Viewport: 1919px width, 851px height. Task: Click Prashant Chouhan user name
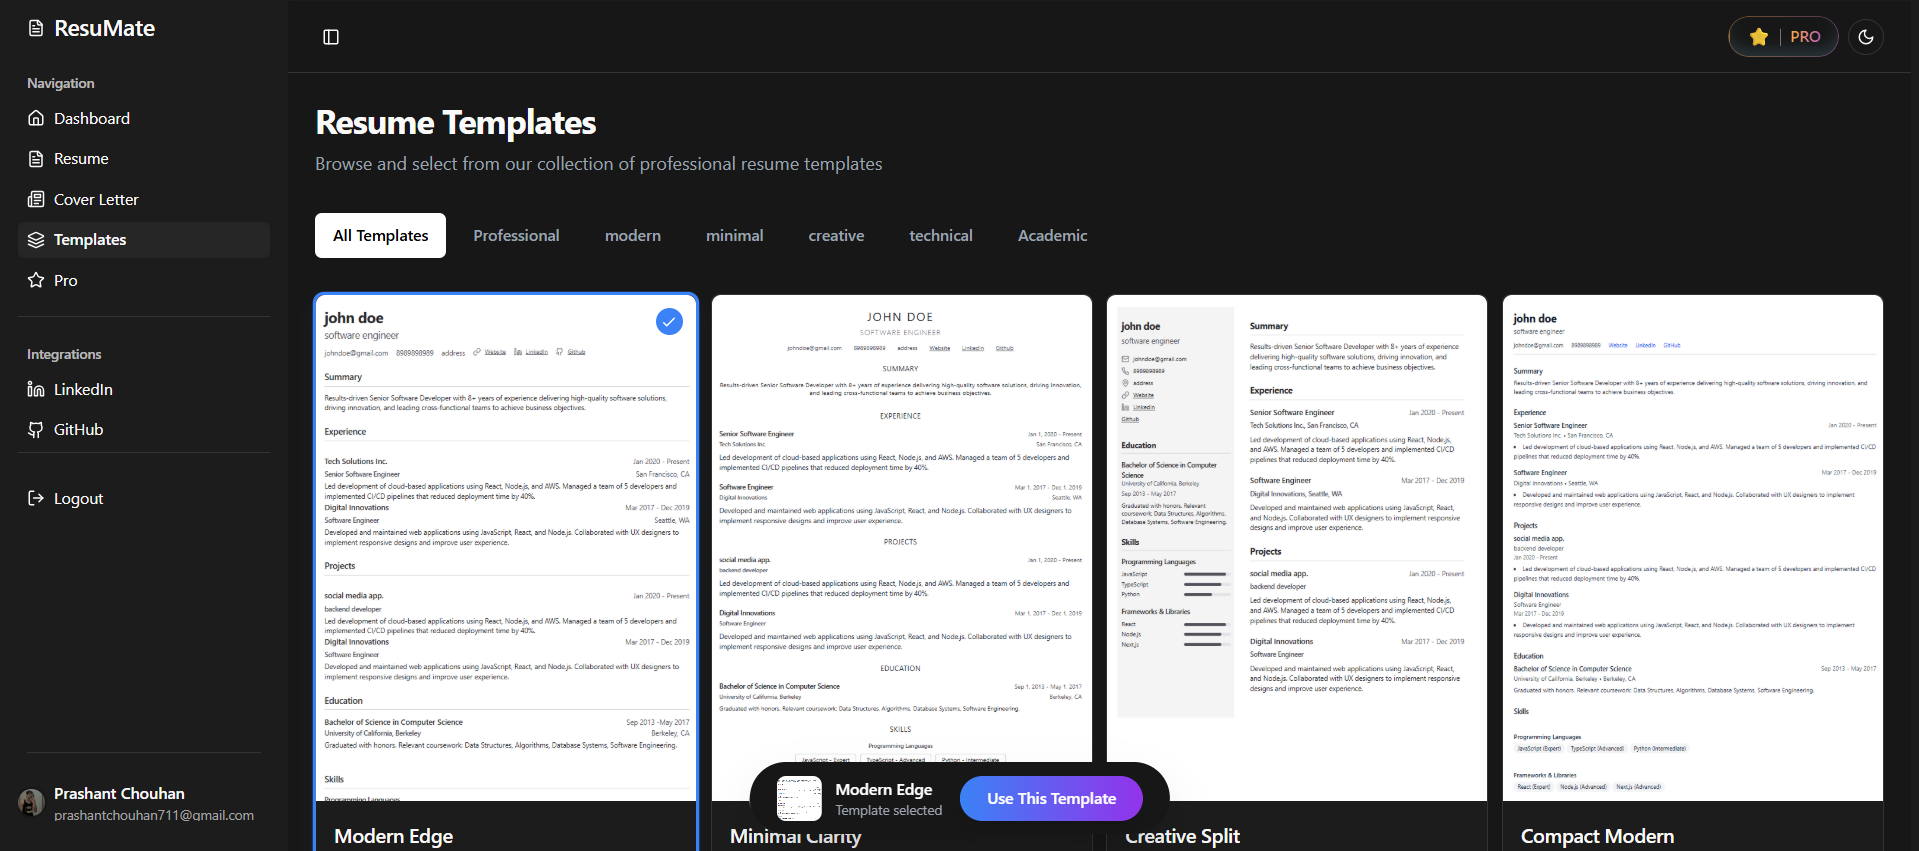[x=119, y=794]
